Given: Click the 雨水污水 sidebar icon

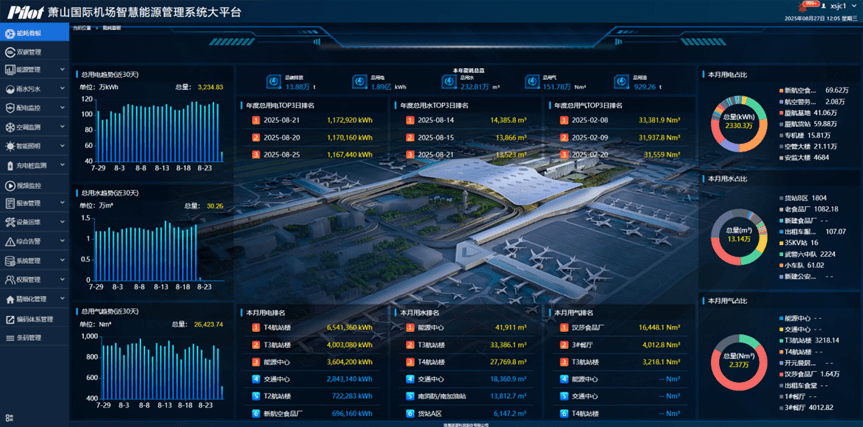Looking at the screenshot, I should pos(9,89).
